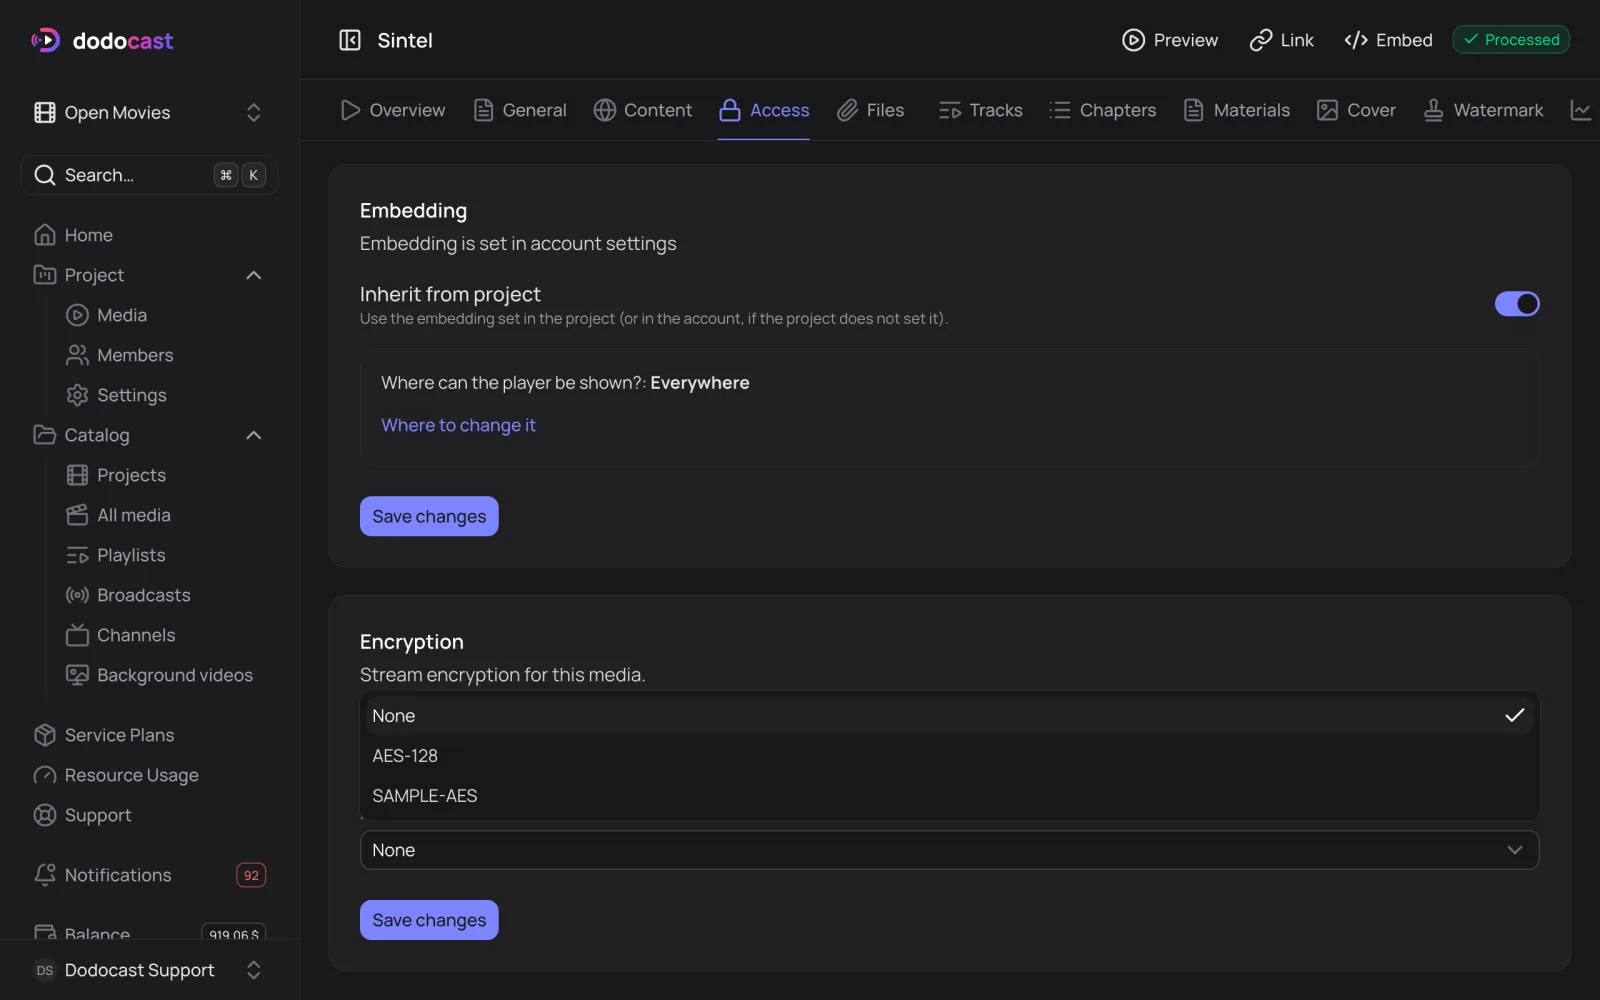
Task: Click the Playlists list icon
Action: (77, 555)
